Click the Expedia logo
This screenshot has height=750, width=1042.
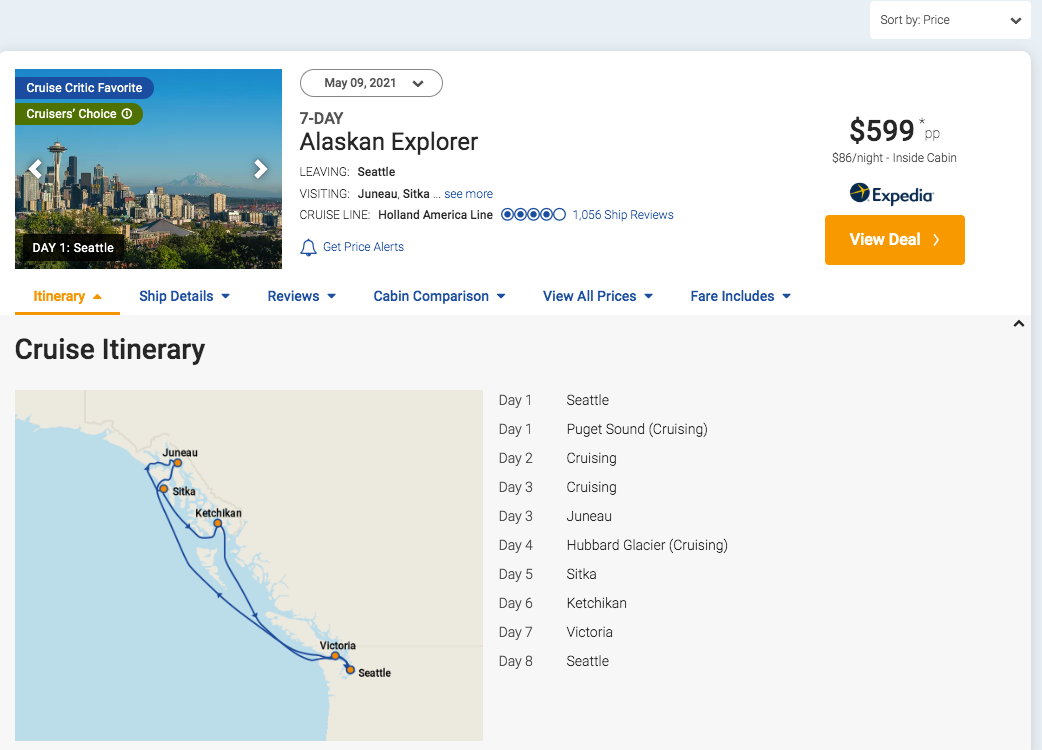pyautogui.click(x=892, y=194)
